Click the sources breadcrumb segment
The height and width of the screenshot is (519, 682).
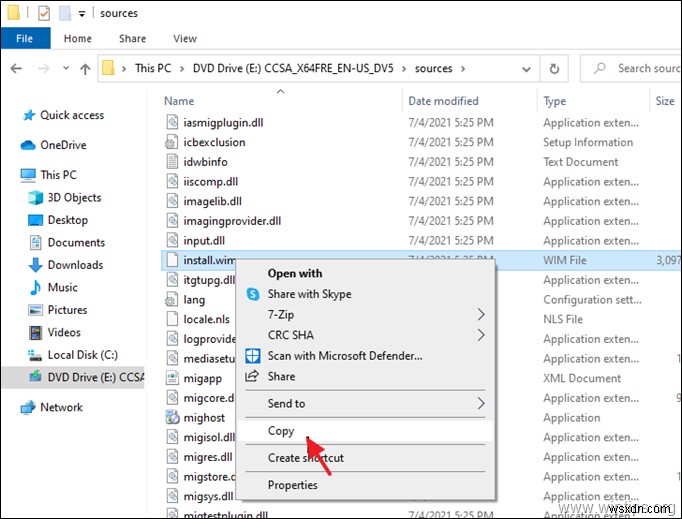pos(433,68)
